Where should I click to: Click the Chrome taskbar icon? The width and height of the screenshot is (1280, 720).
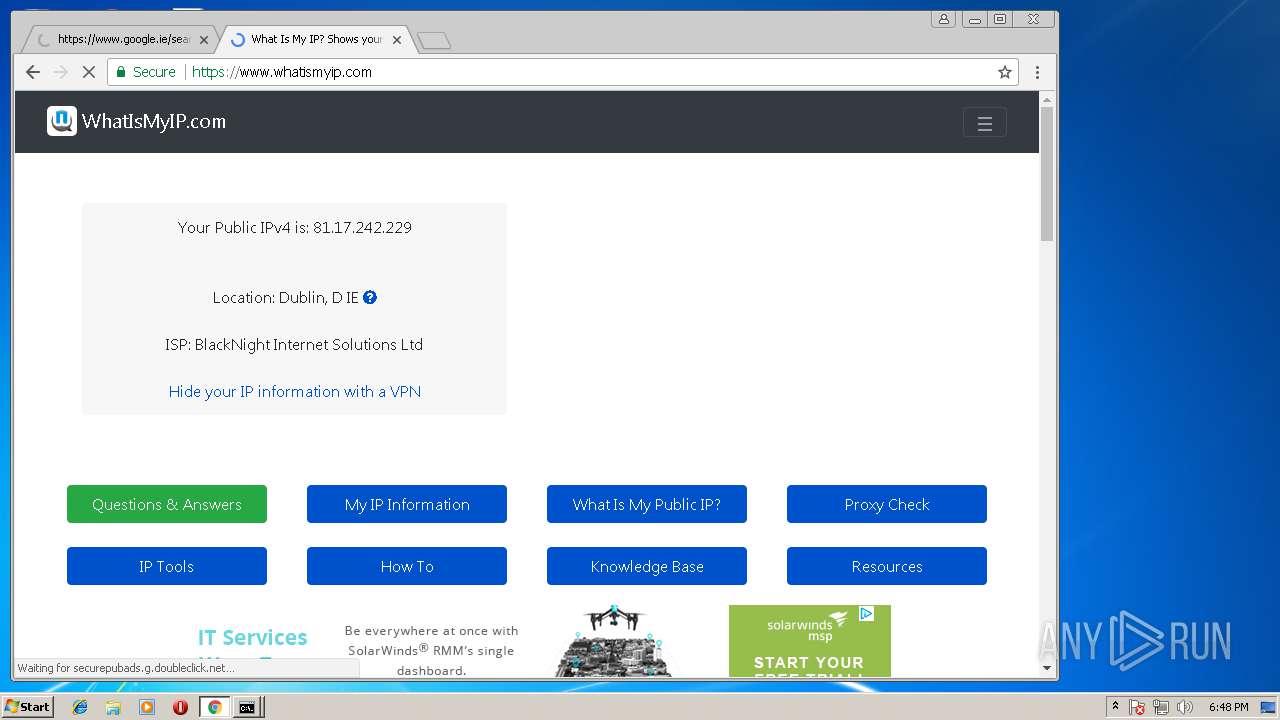tap(214, 707)
